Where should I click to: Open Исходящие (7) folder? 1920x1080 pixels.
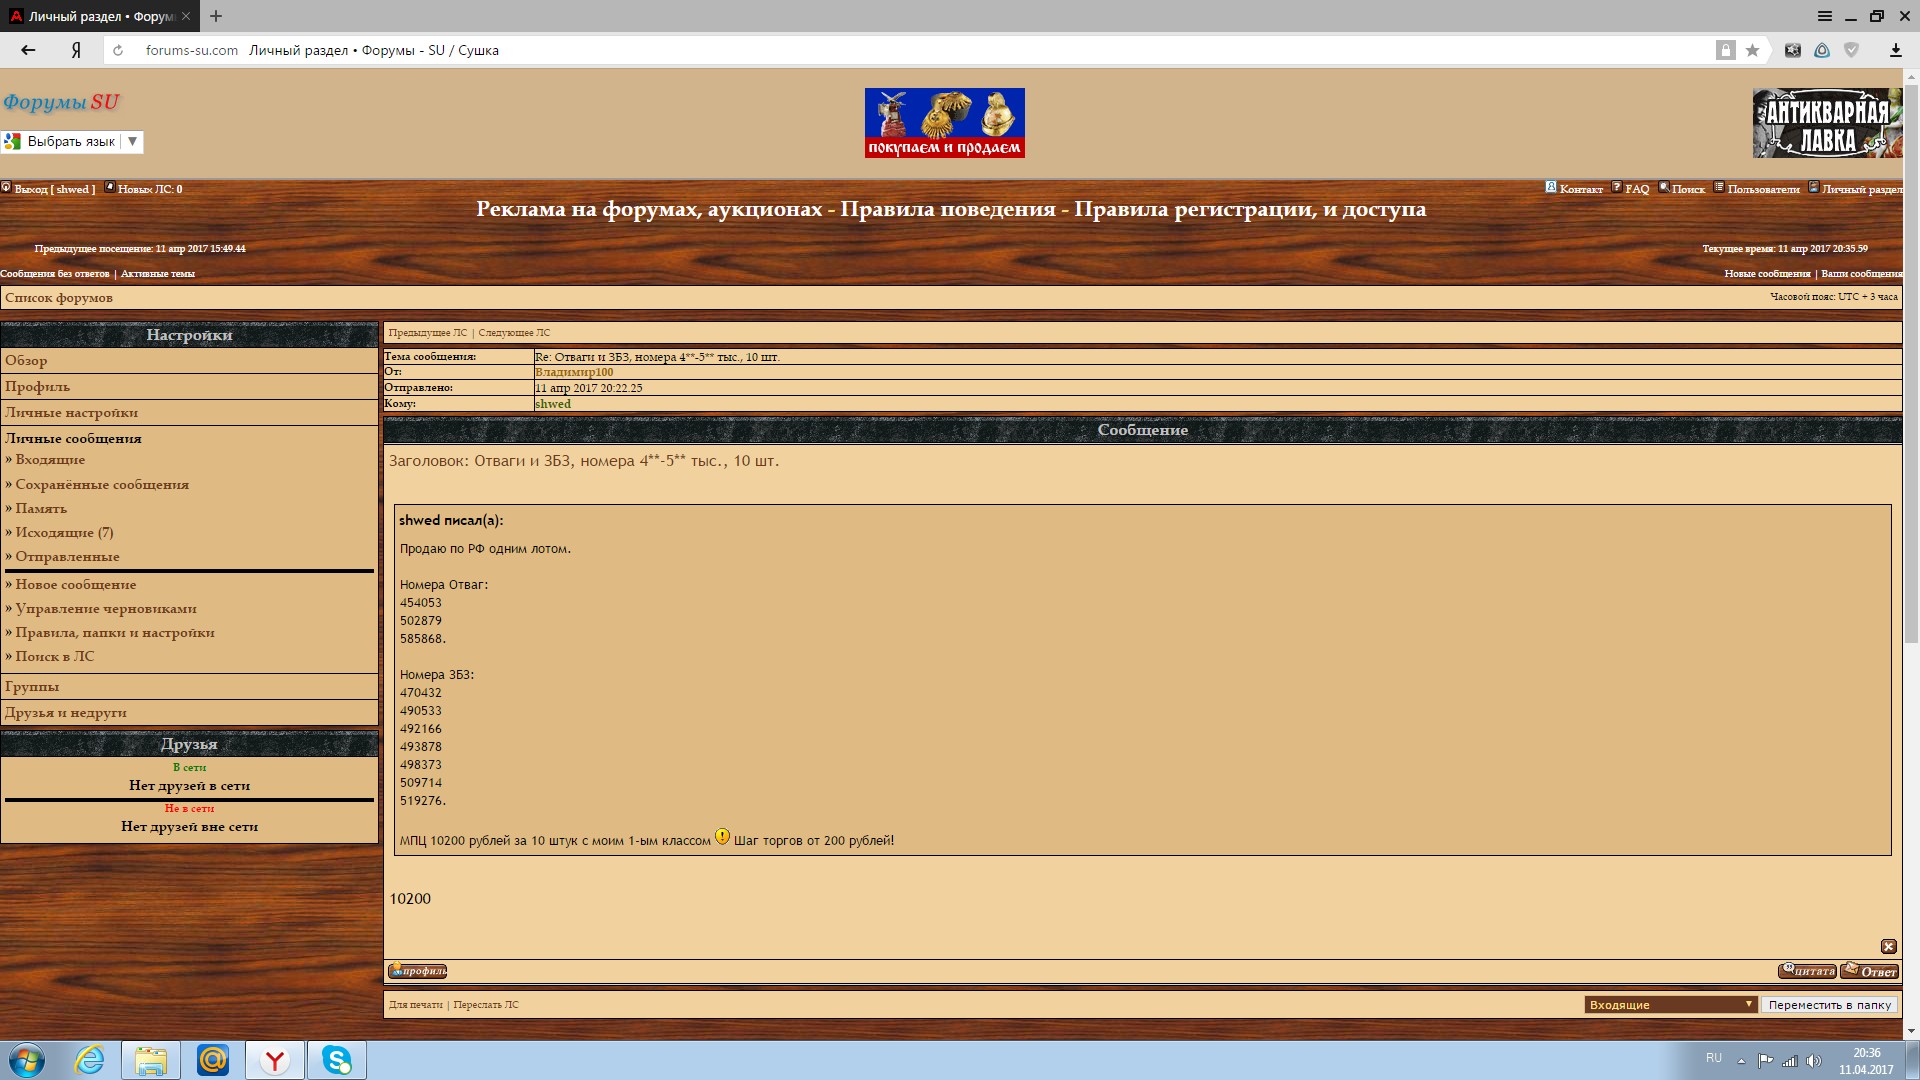[x=64, y=533]
